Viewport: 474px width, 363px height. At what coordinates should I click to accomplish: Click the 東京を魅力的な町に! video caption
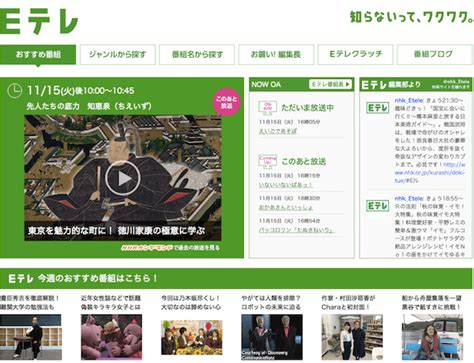(116, 231)
